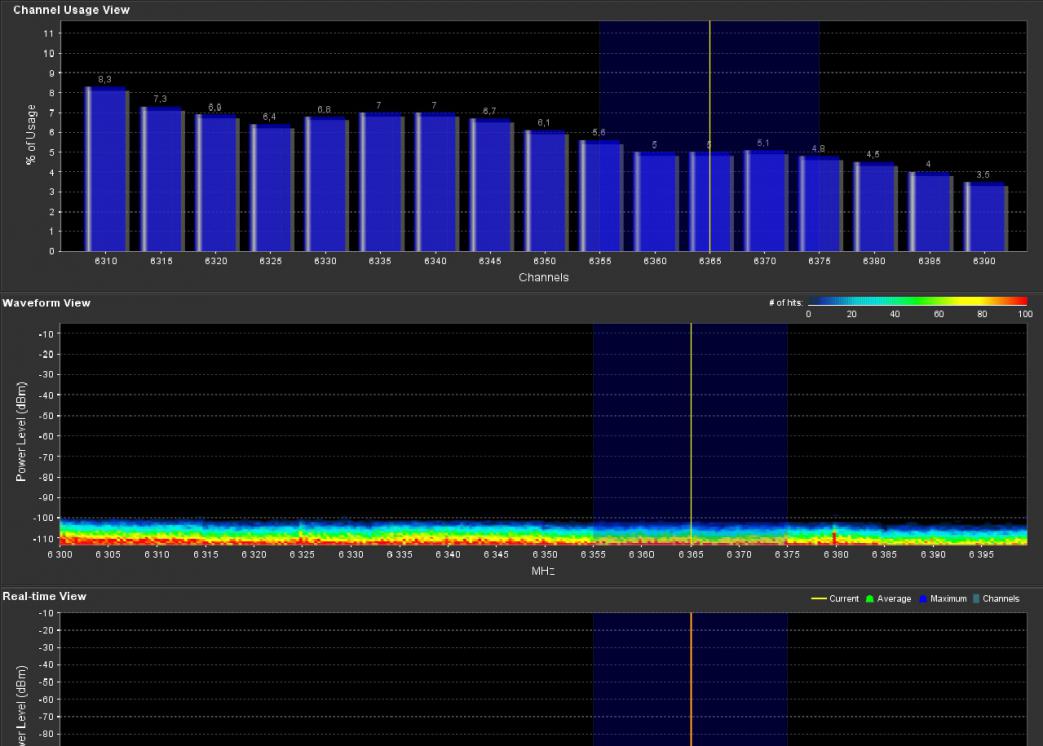This screenshot has height=746, width=1043.
Task: Click the 'Channel Usage View' panel title
Action: point(71,10)
